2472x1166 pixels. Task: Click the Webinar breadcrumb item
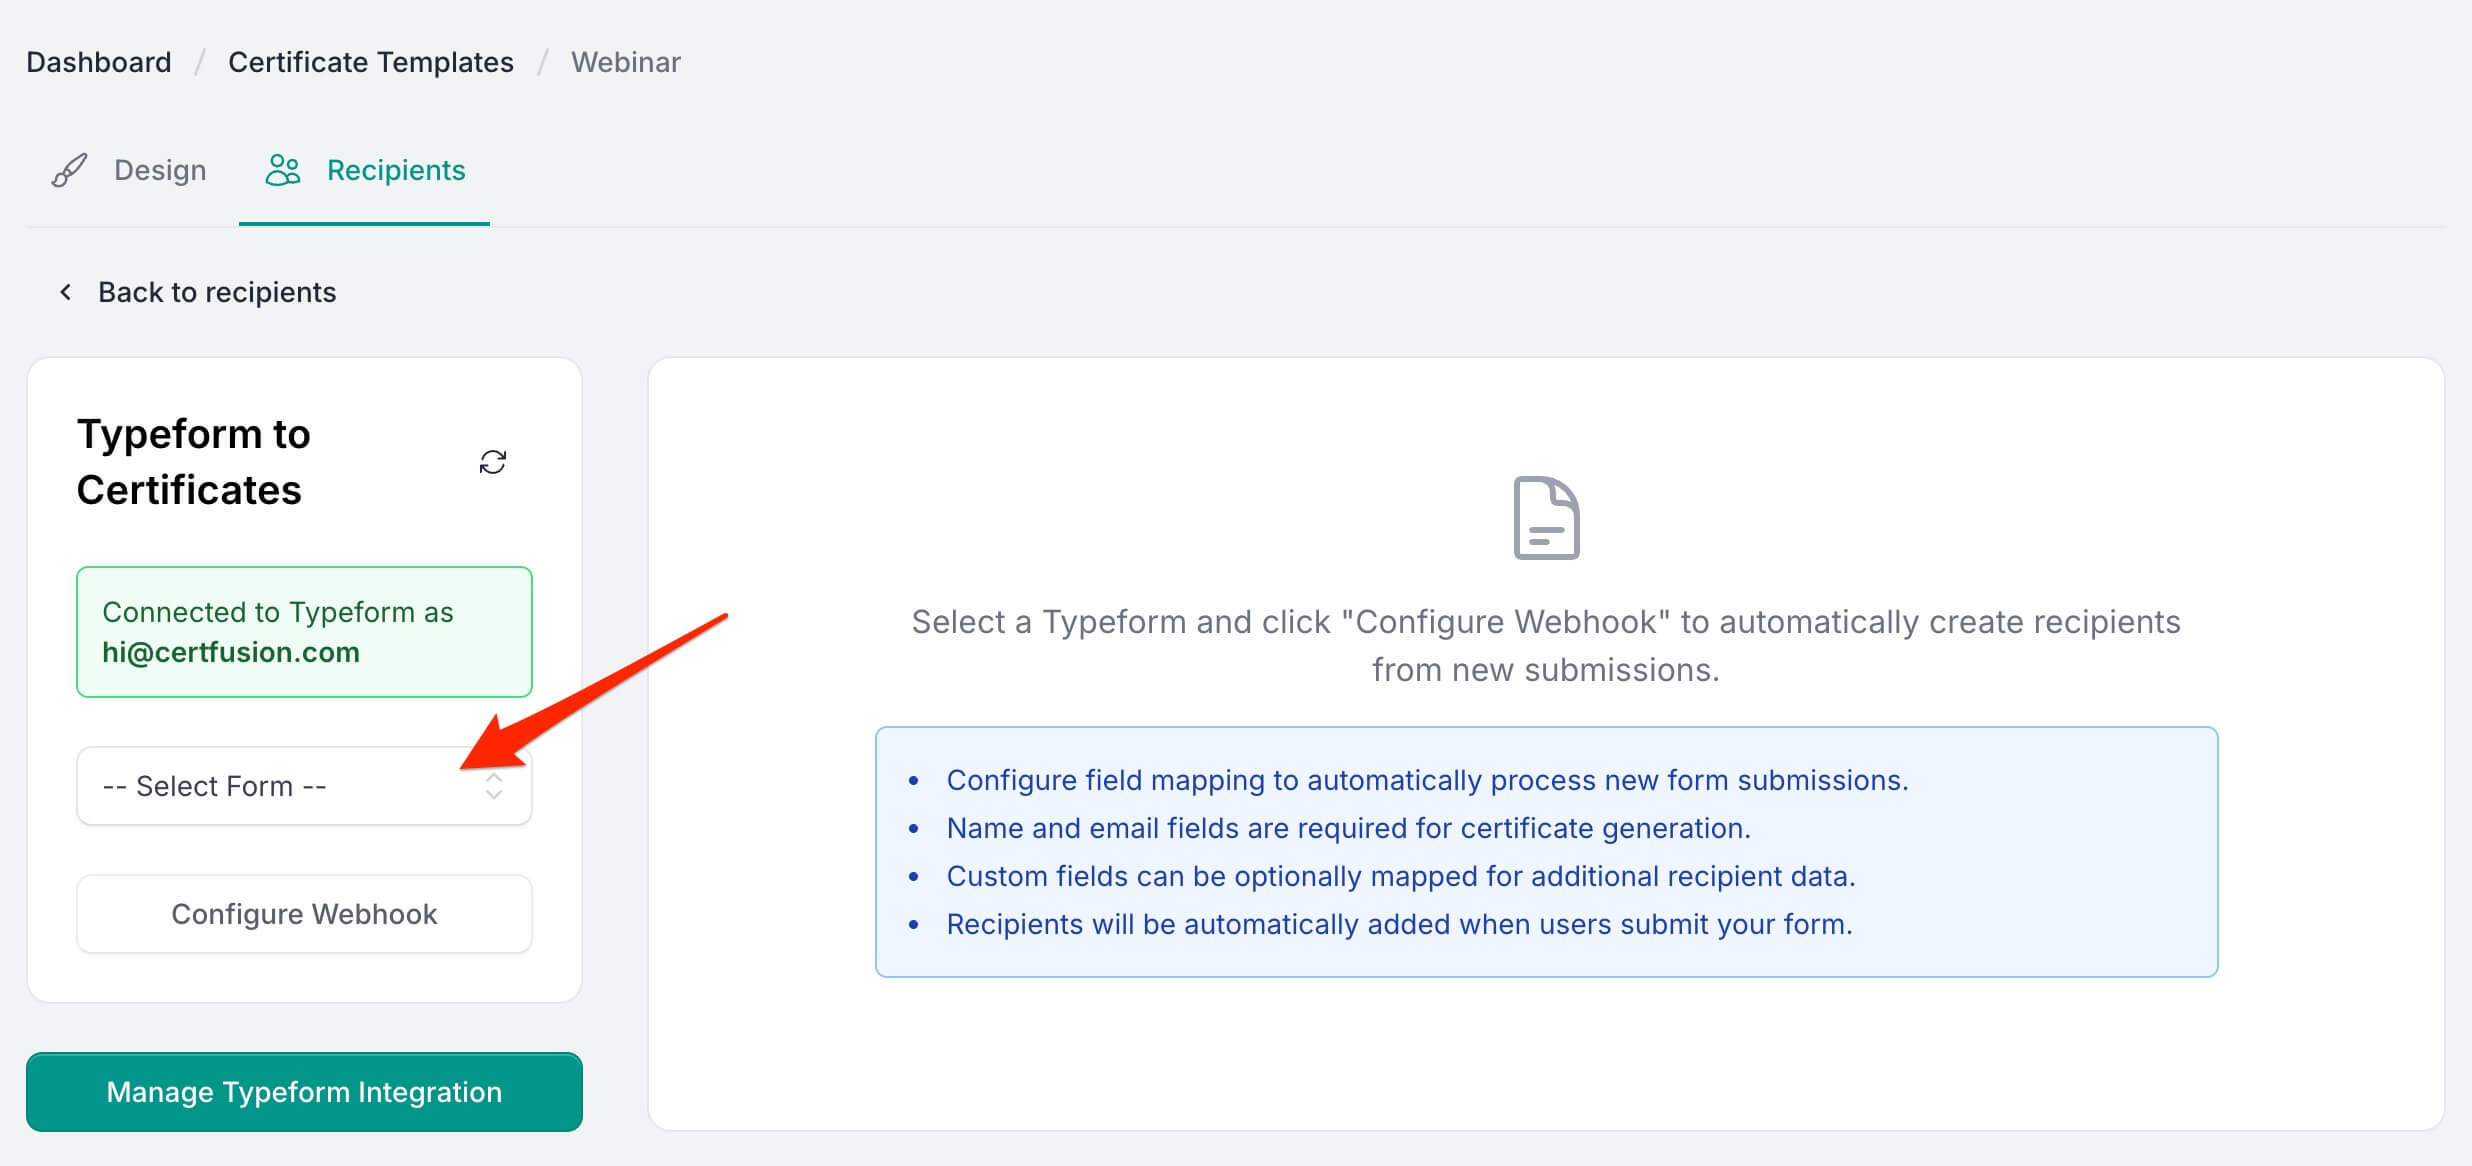click(626, 62)
